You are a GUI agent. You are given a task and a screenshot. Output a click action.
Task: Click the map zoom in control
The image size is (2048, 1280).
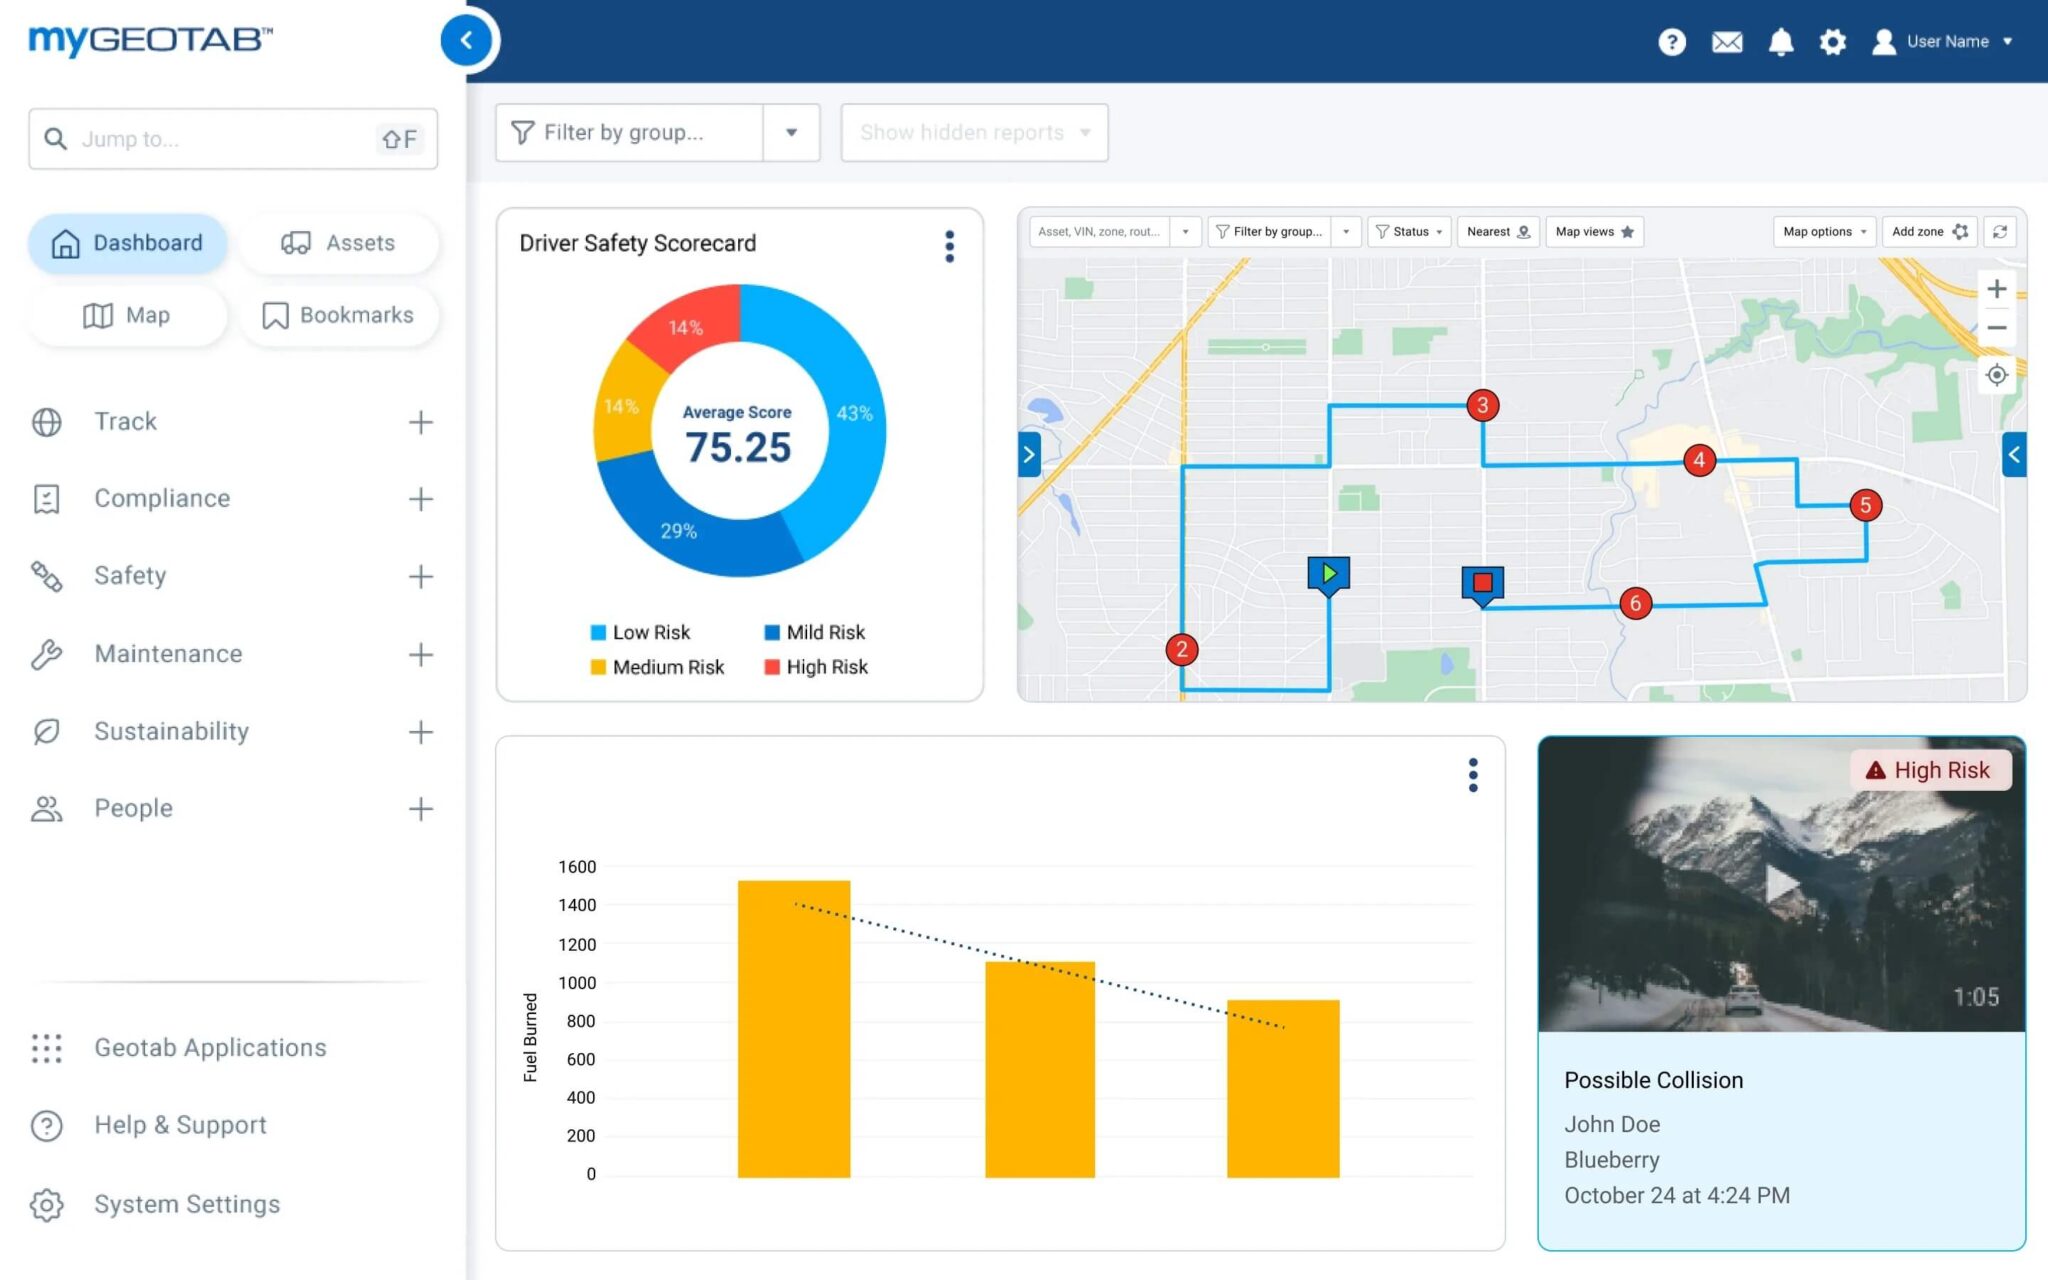[1996, 288]
